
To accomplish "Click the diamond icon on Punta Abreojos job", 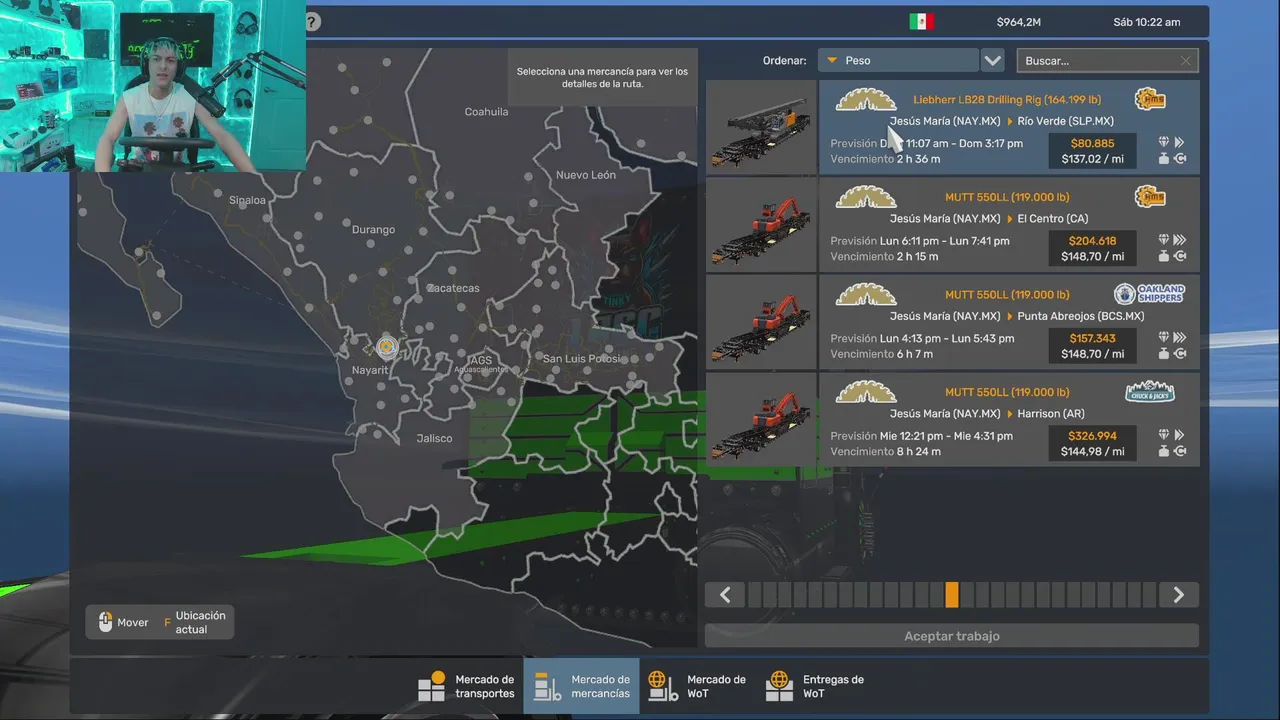I will click(x=1164, y=338).
